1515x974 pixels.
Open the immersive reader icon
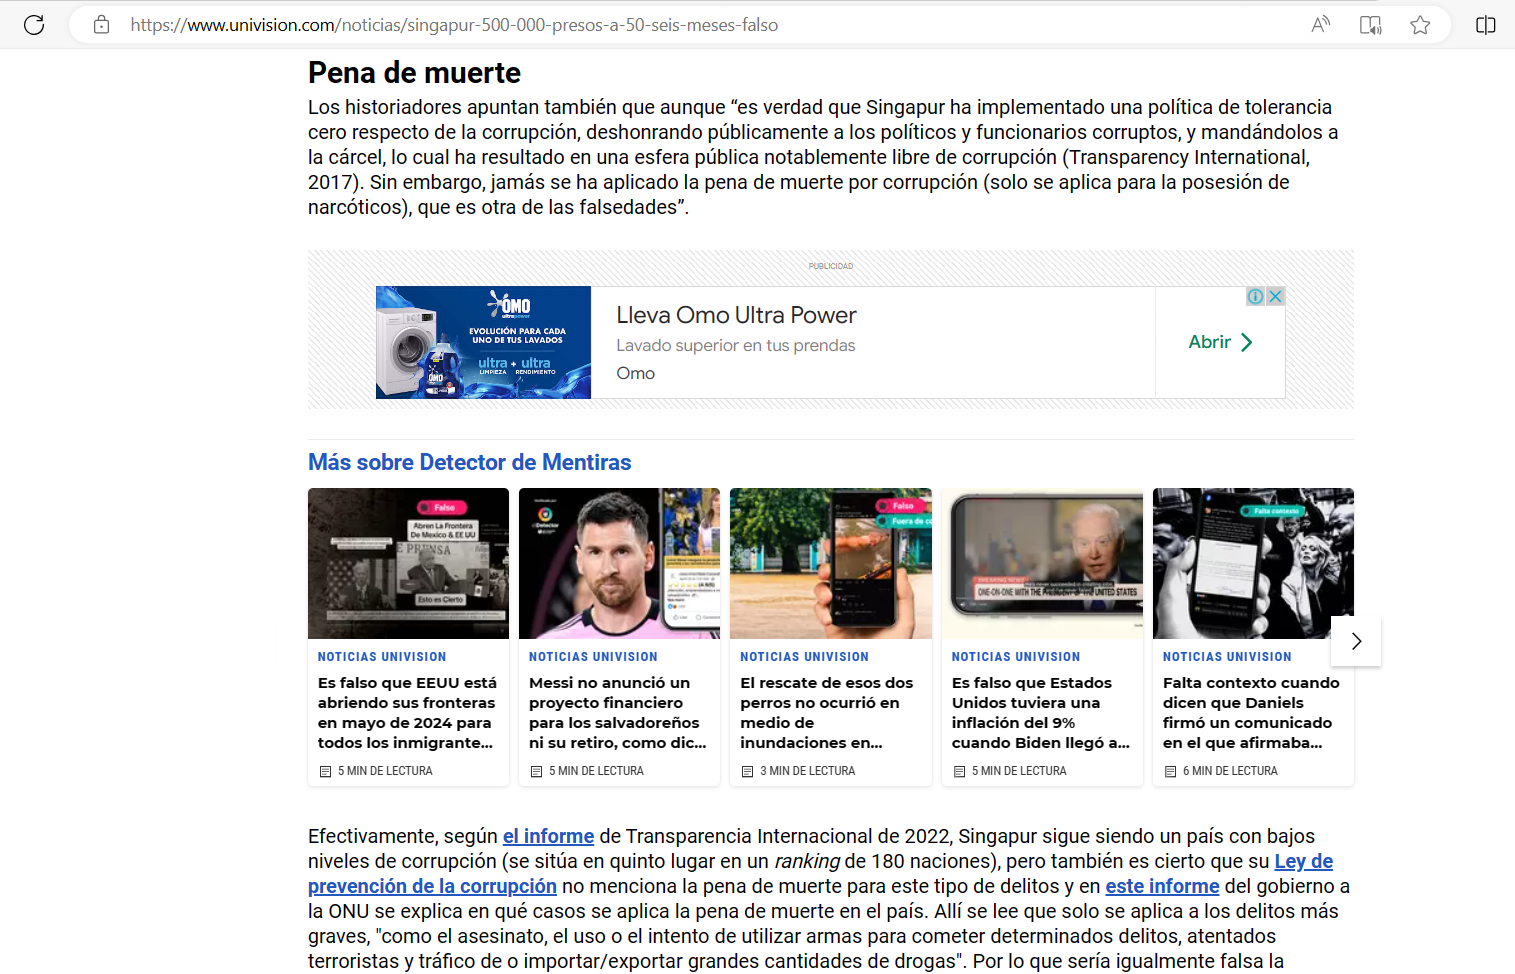tap(1370, 25)
